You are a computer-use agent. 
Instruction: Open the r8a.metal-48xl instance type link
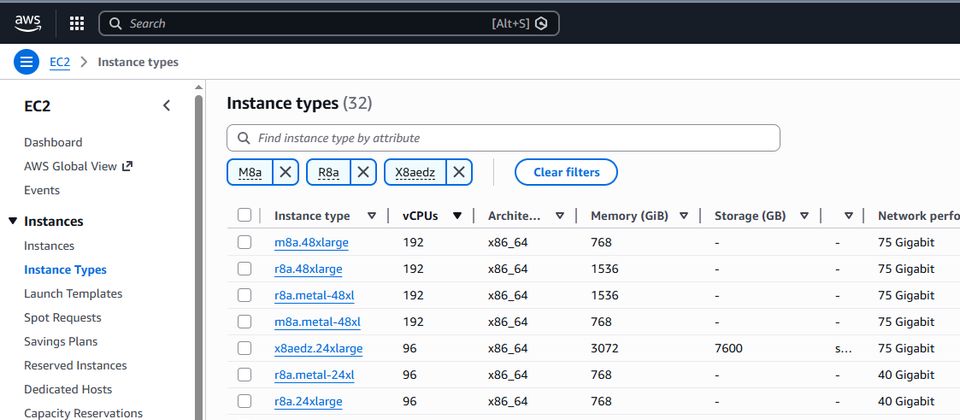314,295
